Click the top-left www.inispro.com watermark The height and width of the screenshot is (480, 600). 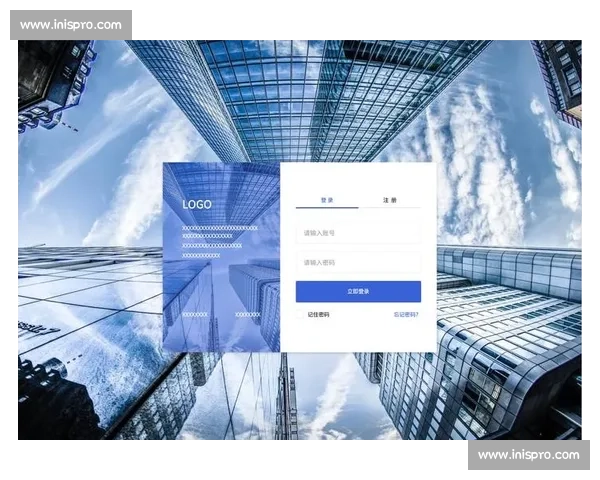[71, 25]
